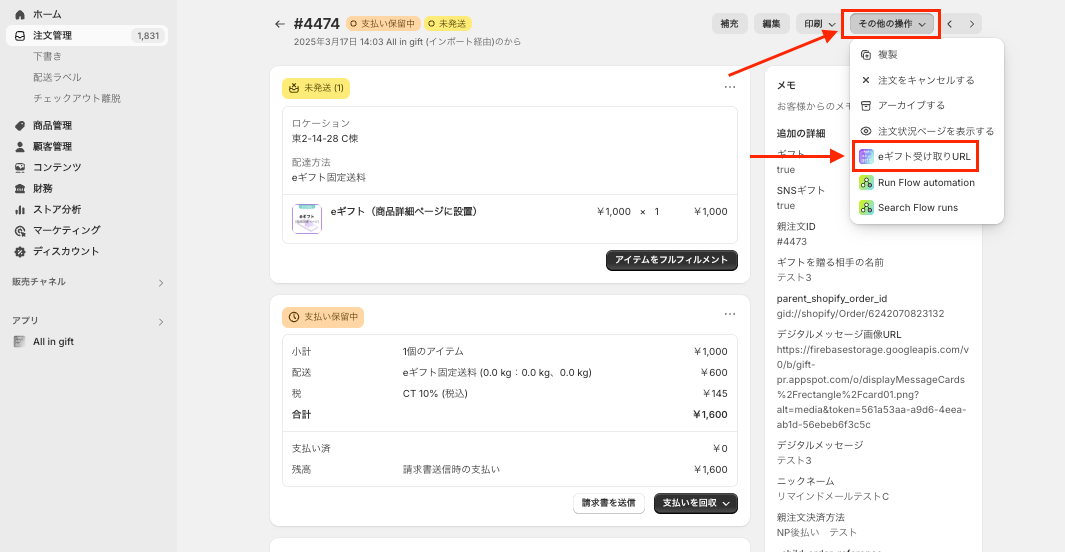Viewport: 1065px width, 552px height.
Task: Choose 注文をキャンセルする from menu
Action: click(x=925, y=80)
